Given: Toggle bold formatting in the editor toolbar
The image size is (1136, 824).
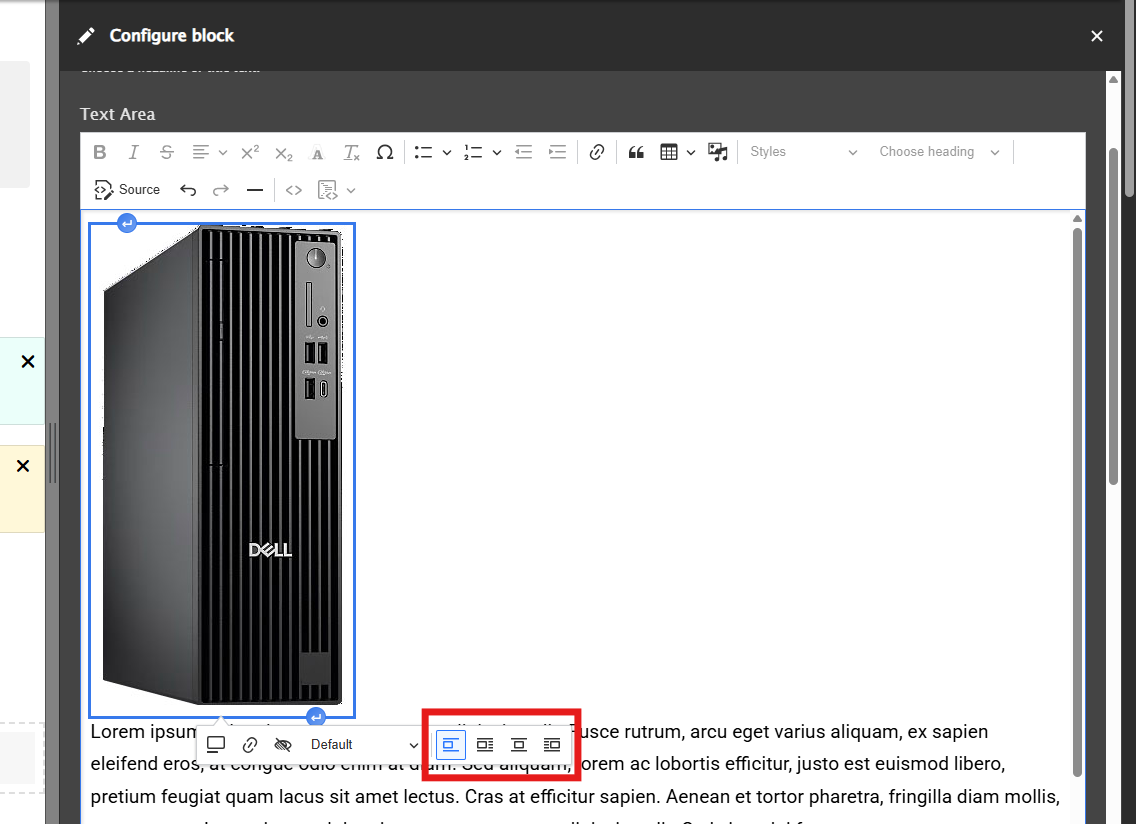Looking at the screenshot, I should (x=100, y=152).
